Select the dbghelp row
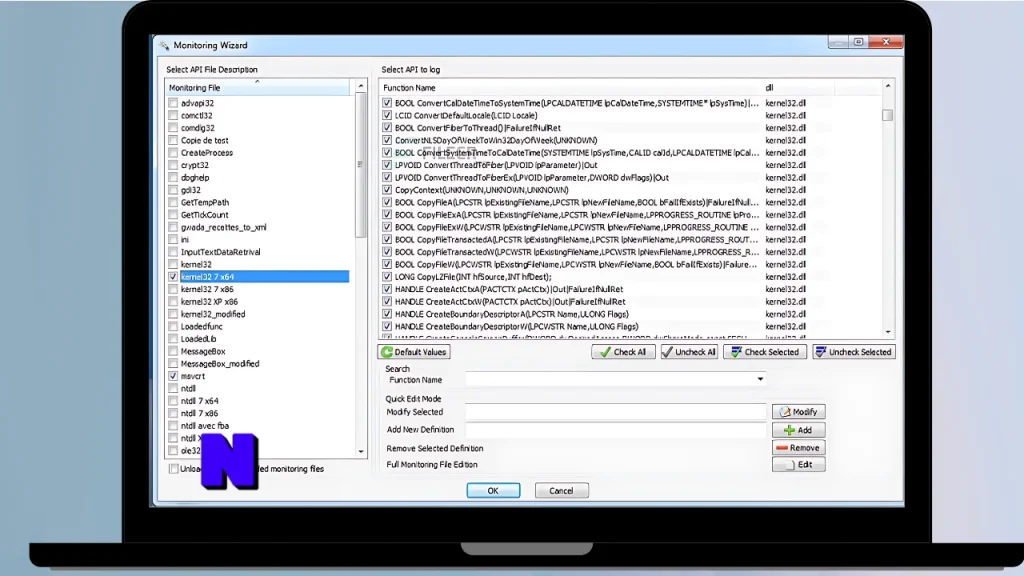The image size is (1024, 576). pyautogui.click(x=258, y=178)
